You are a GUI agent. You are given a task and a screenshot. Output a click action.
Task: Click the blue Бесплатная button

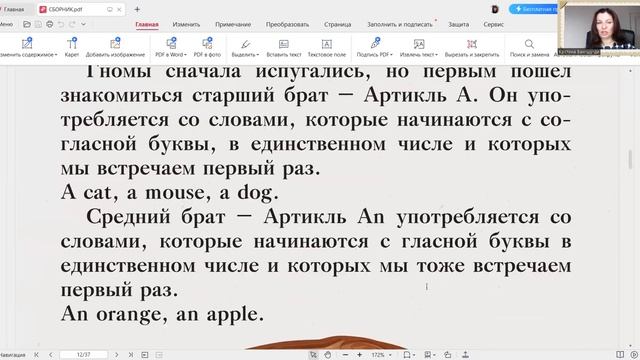coord(533,9)
